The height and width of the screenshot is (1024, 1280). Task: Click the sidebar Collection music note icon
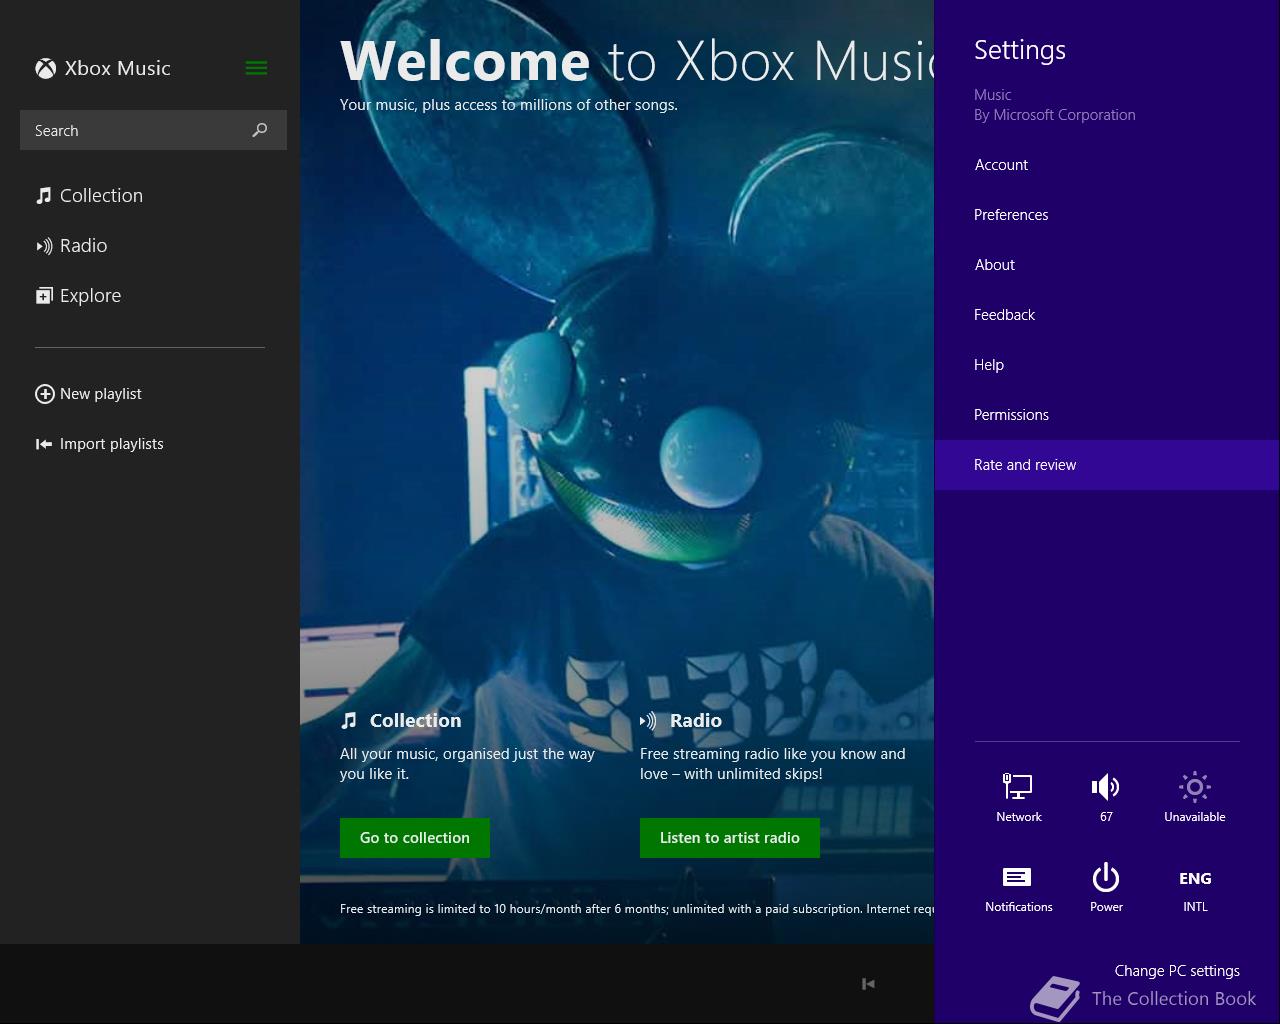click(x=44, y=195)
